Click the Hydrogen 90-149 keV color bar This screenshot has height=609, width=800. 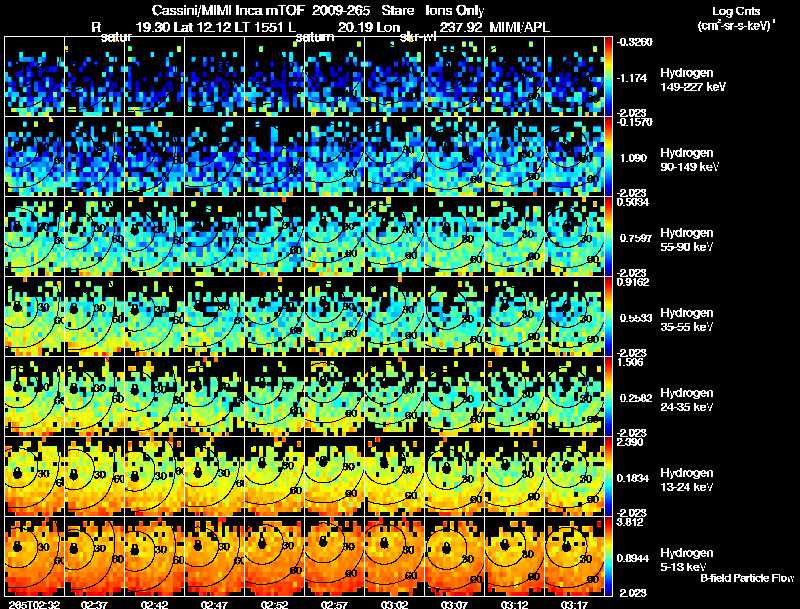(x=608, y=157)
